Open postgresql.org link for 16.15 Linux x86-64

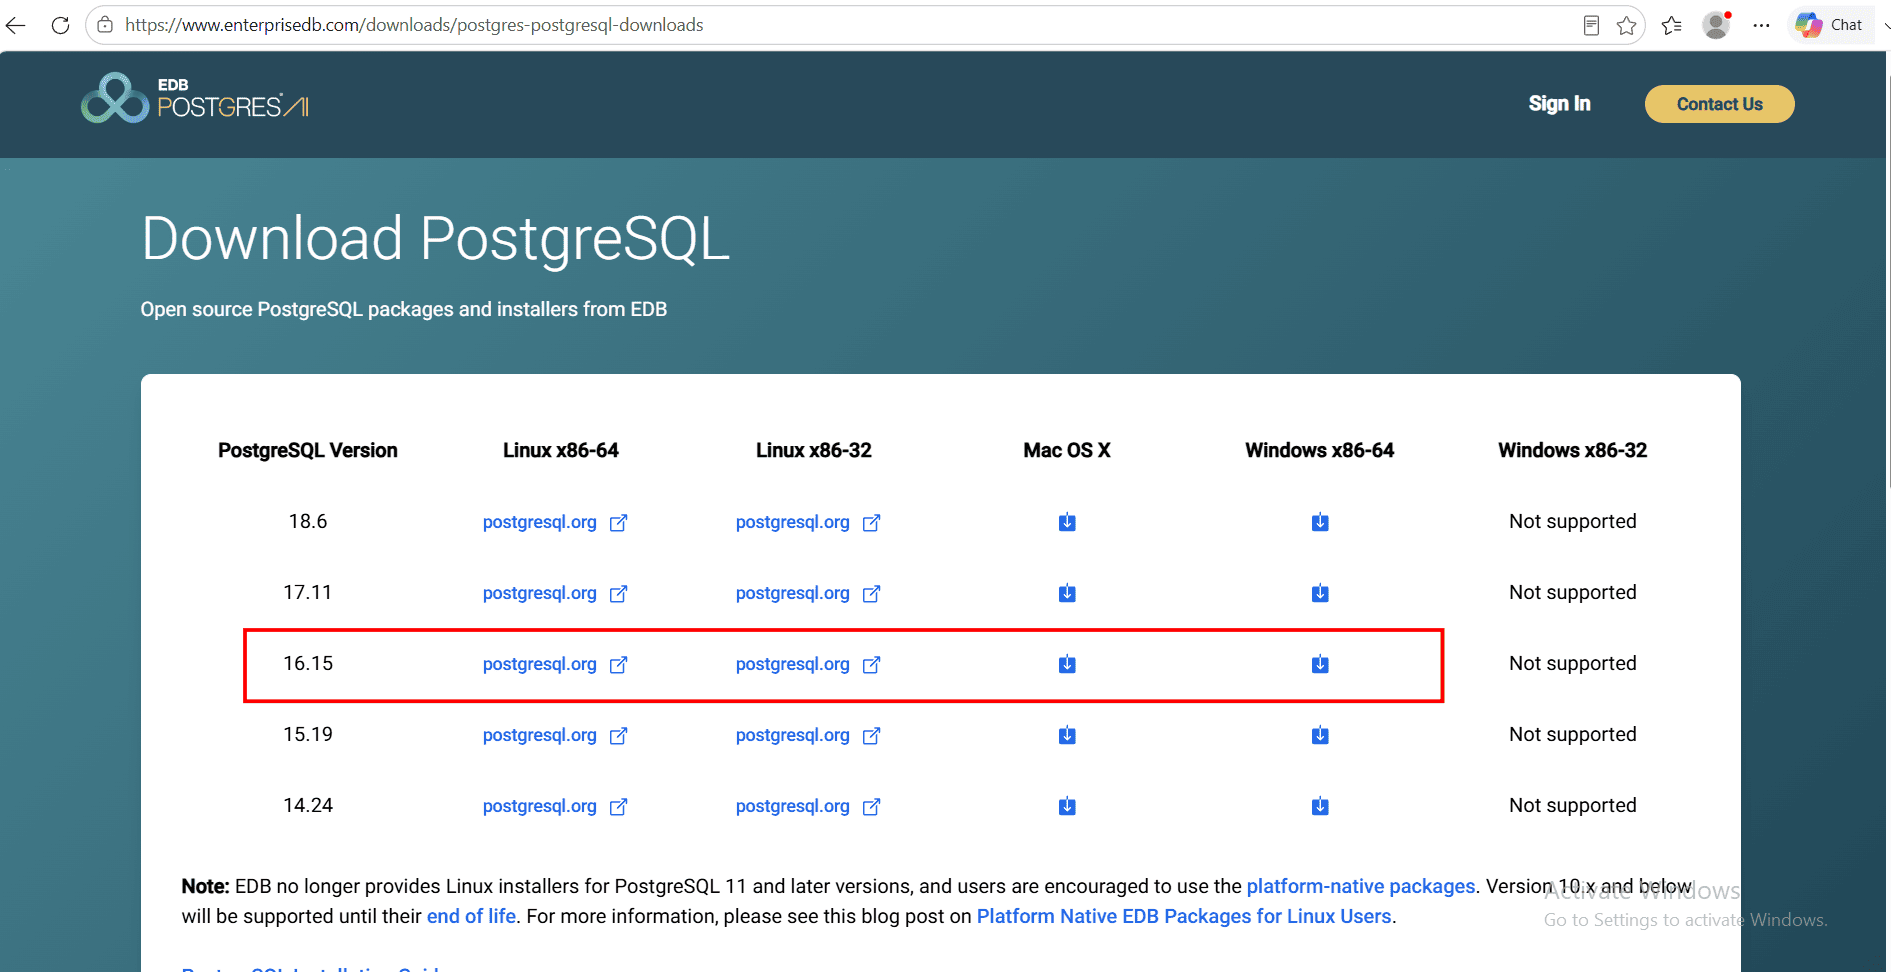click(x=555, y=664)
